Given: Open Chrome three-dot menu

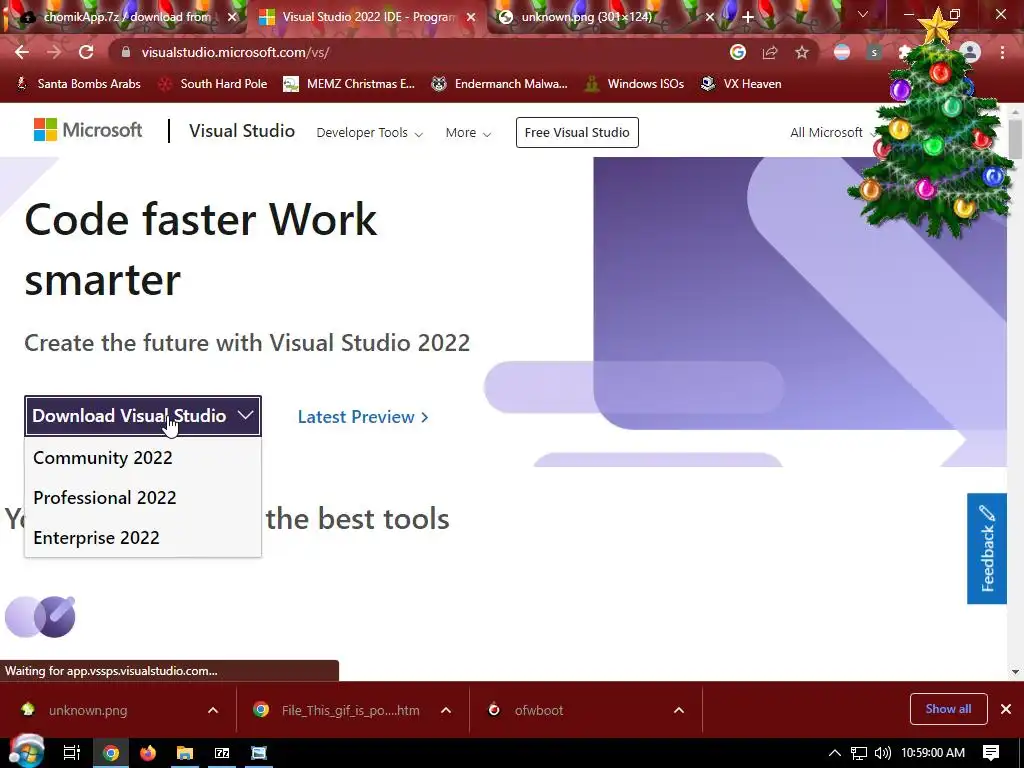Looking at the screenshot, I should 1002,52.
